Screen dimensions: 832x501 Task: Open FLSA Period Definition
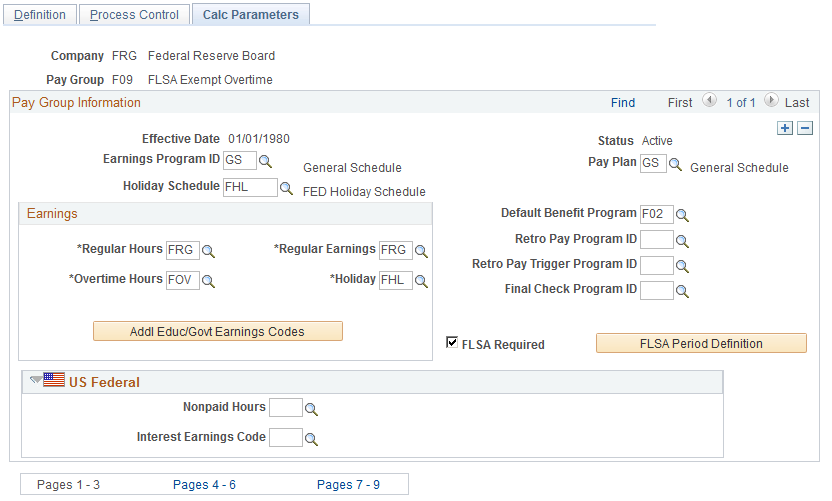[701, 343]
